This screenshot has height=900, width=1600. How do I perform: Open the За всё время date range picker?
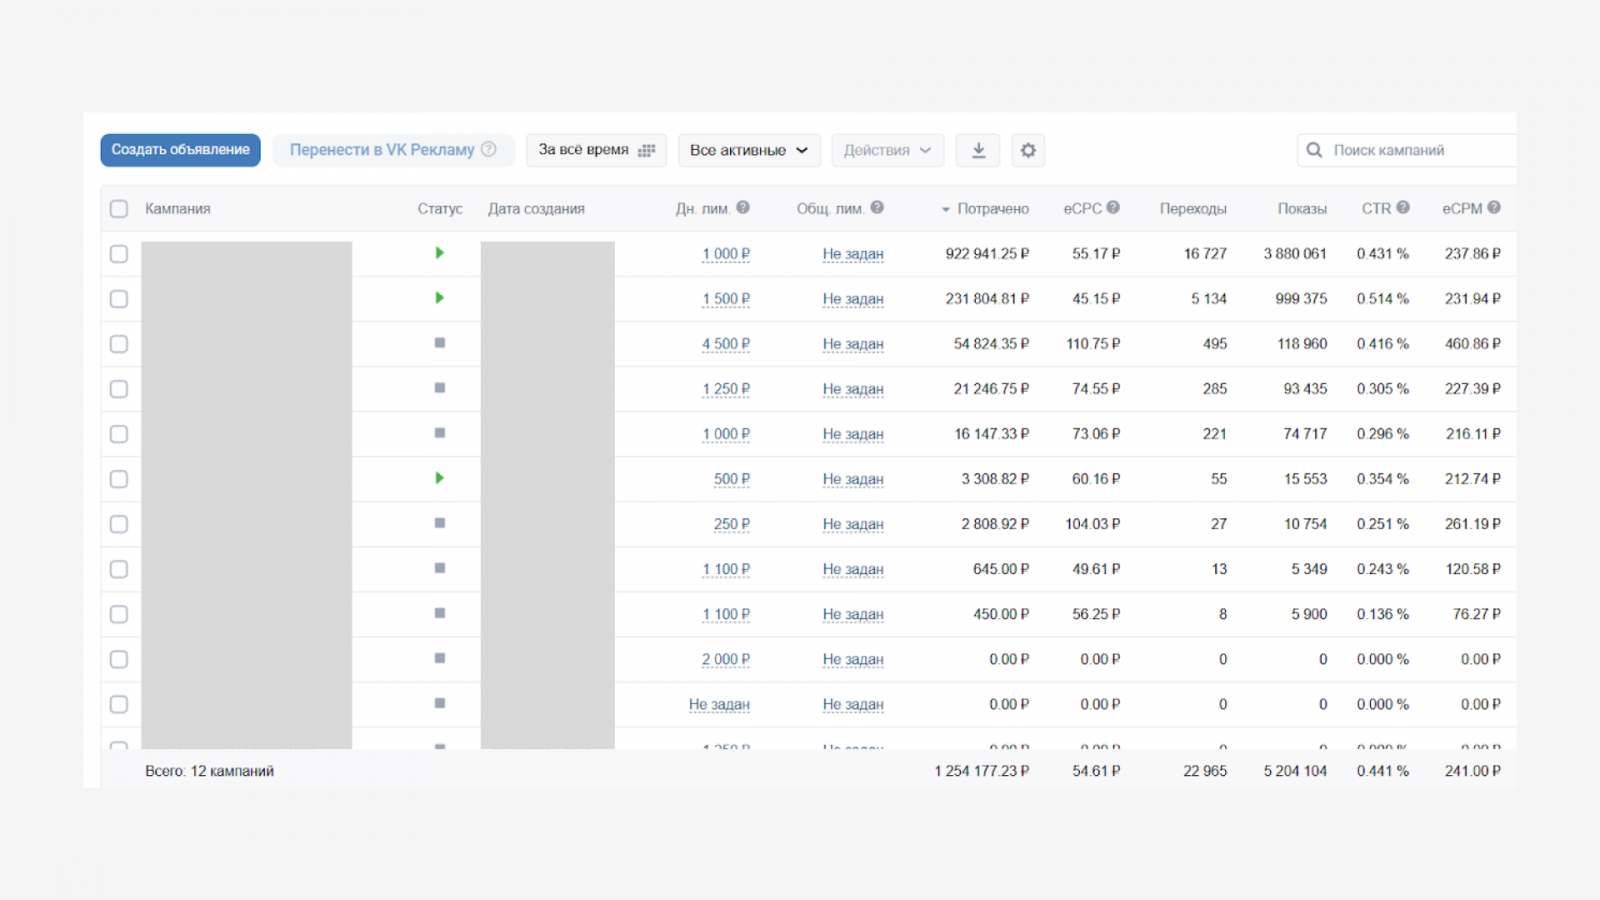pyautogui.click(x=596, y=150)
